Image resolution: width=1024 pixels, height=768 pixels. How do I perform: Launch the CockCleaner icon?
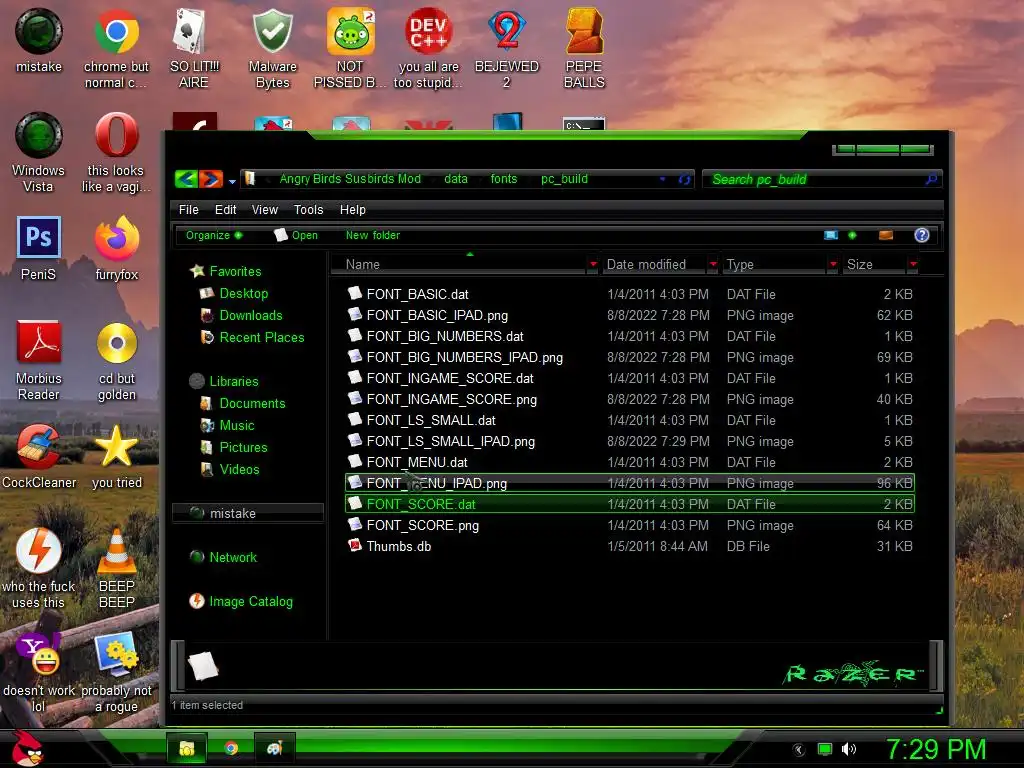39,456
